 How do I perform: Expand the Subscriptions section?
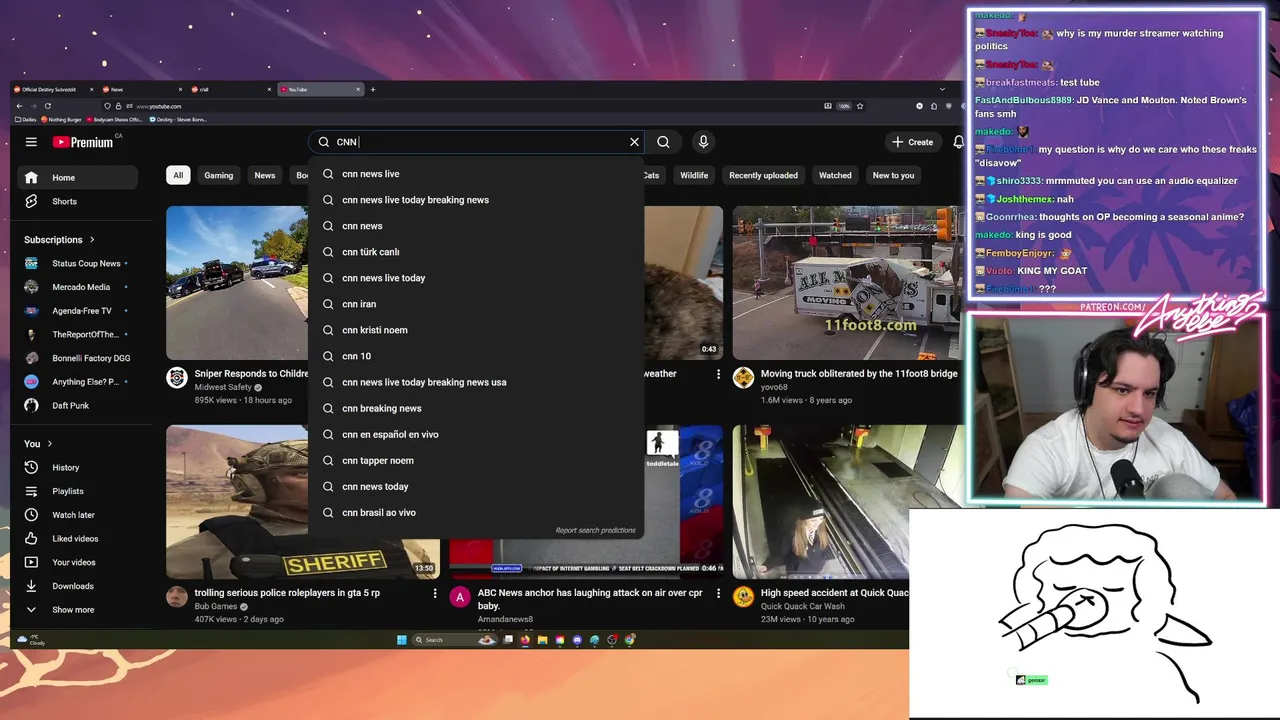tap(59, 240)
